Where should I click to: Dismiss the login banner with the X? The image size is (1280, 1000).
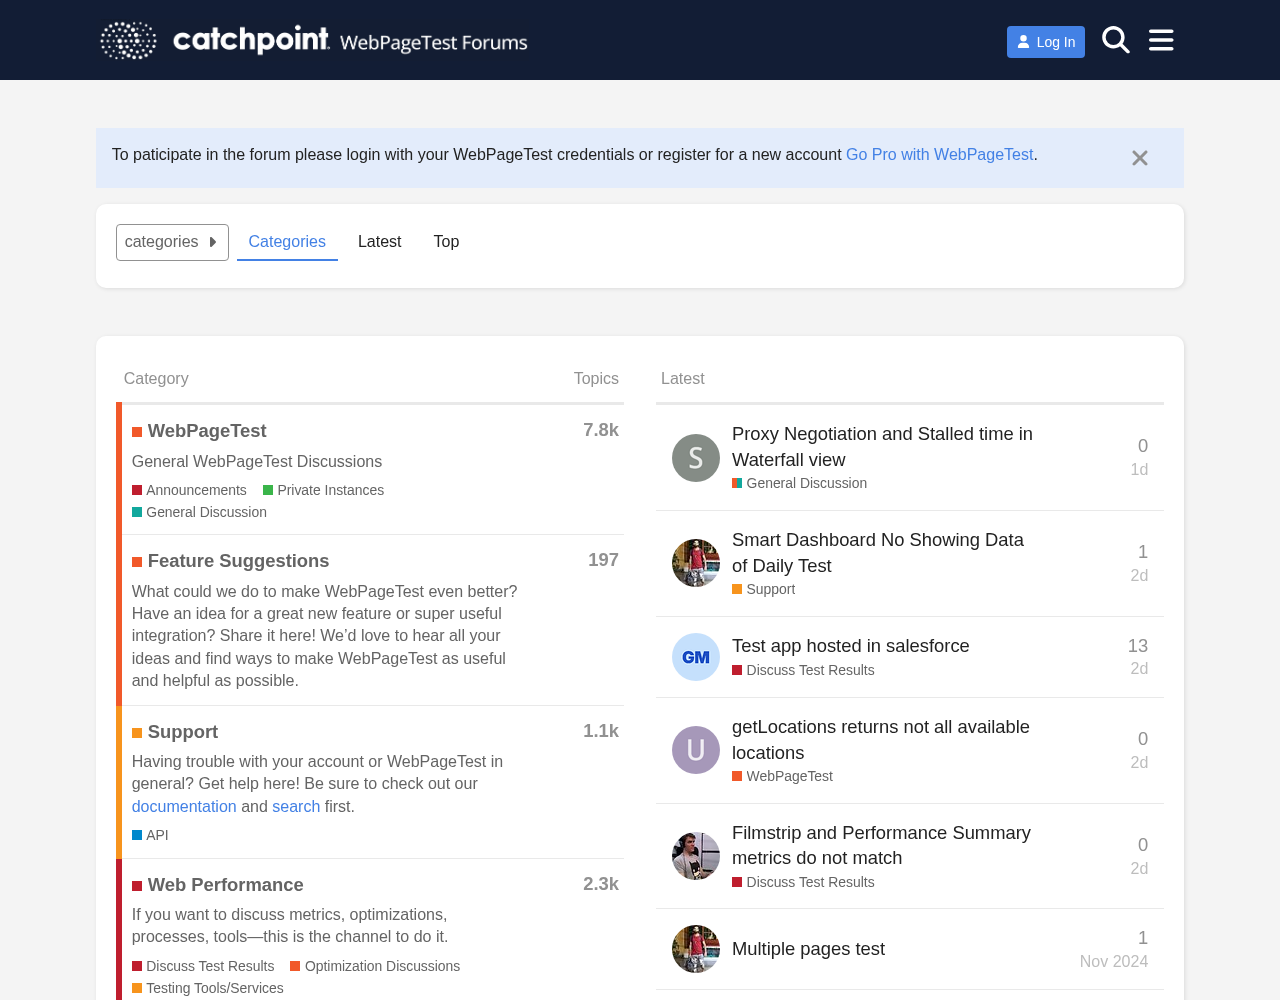[x=1140, y=158]
